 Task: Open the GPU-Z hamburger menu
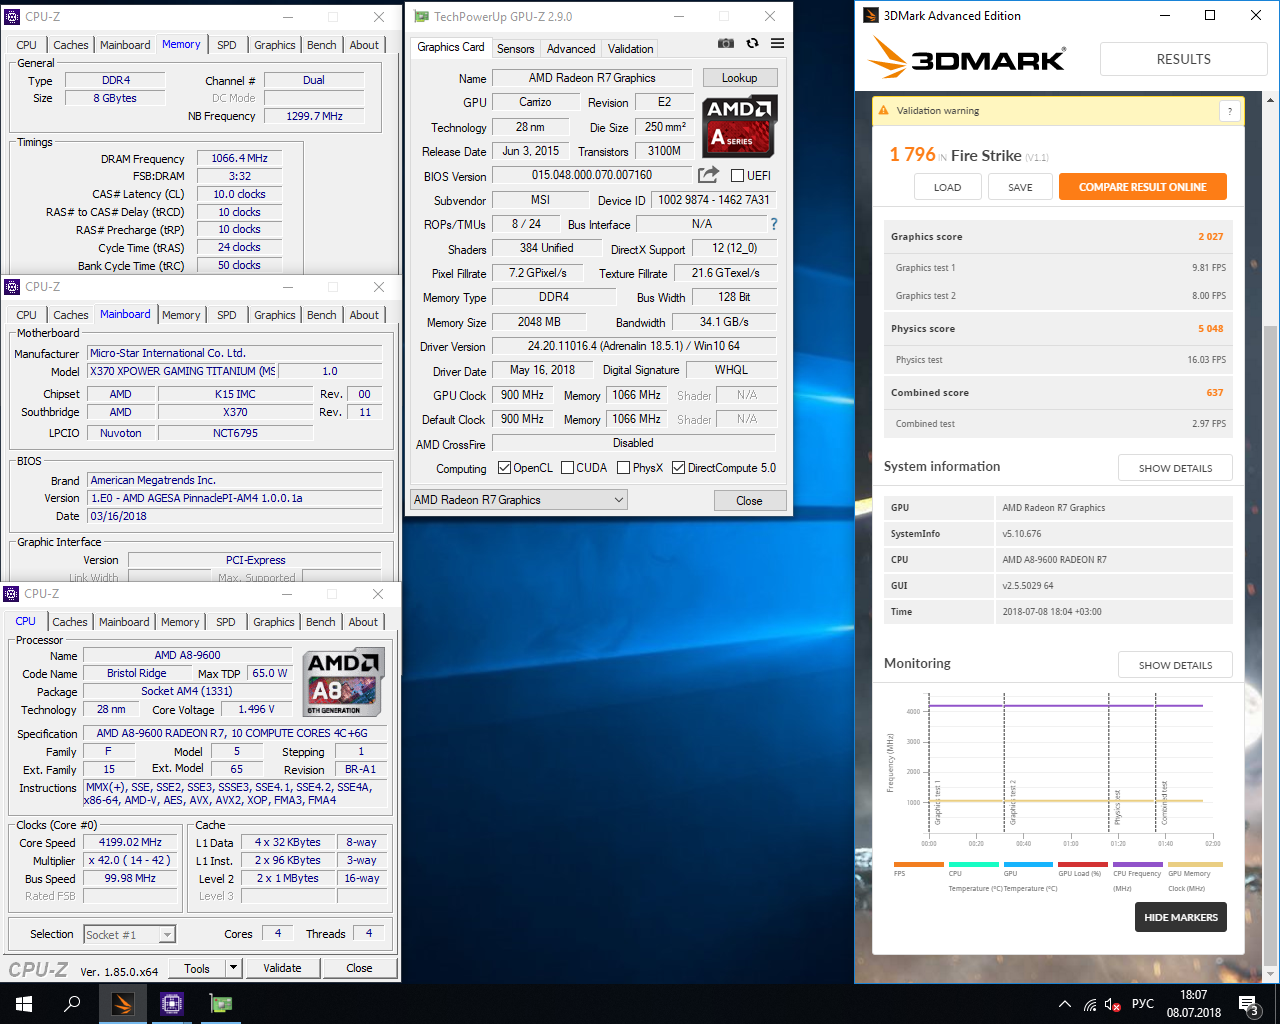click(777, 44)
